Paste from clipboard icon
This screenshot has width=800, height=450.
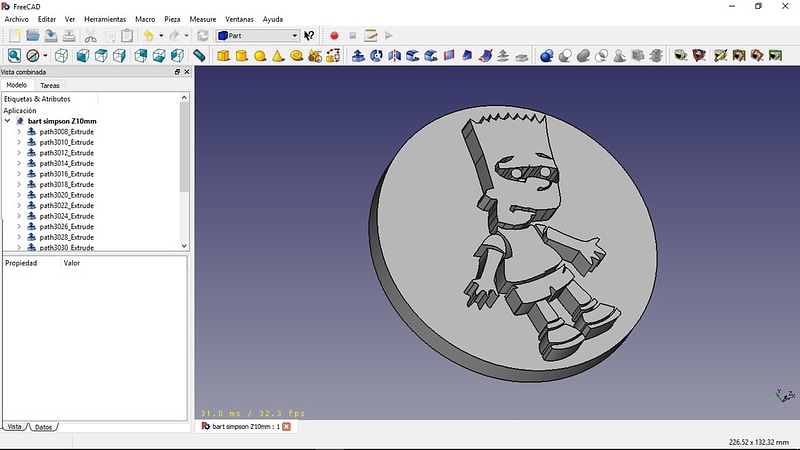[x=127, y=36]
